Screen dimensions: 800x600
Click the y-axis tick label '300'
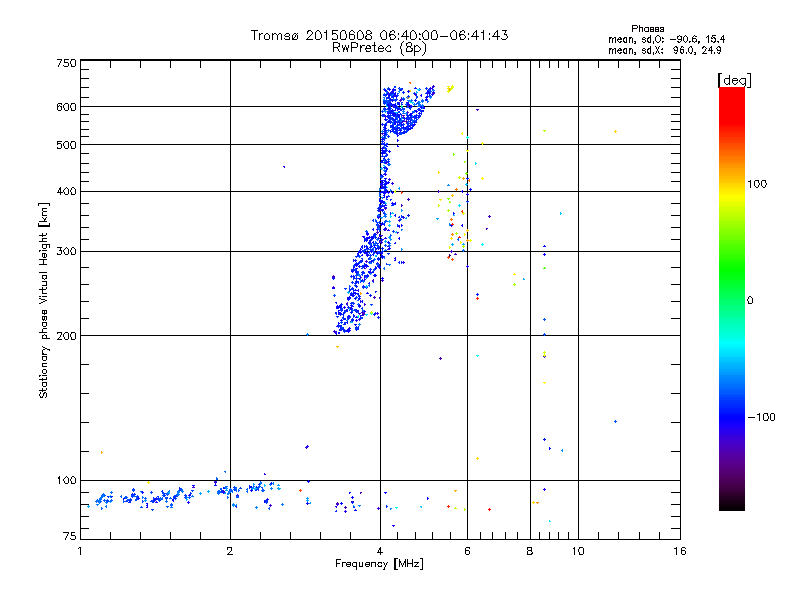click(66, 251)
